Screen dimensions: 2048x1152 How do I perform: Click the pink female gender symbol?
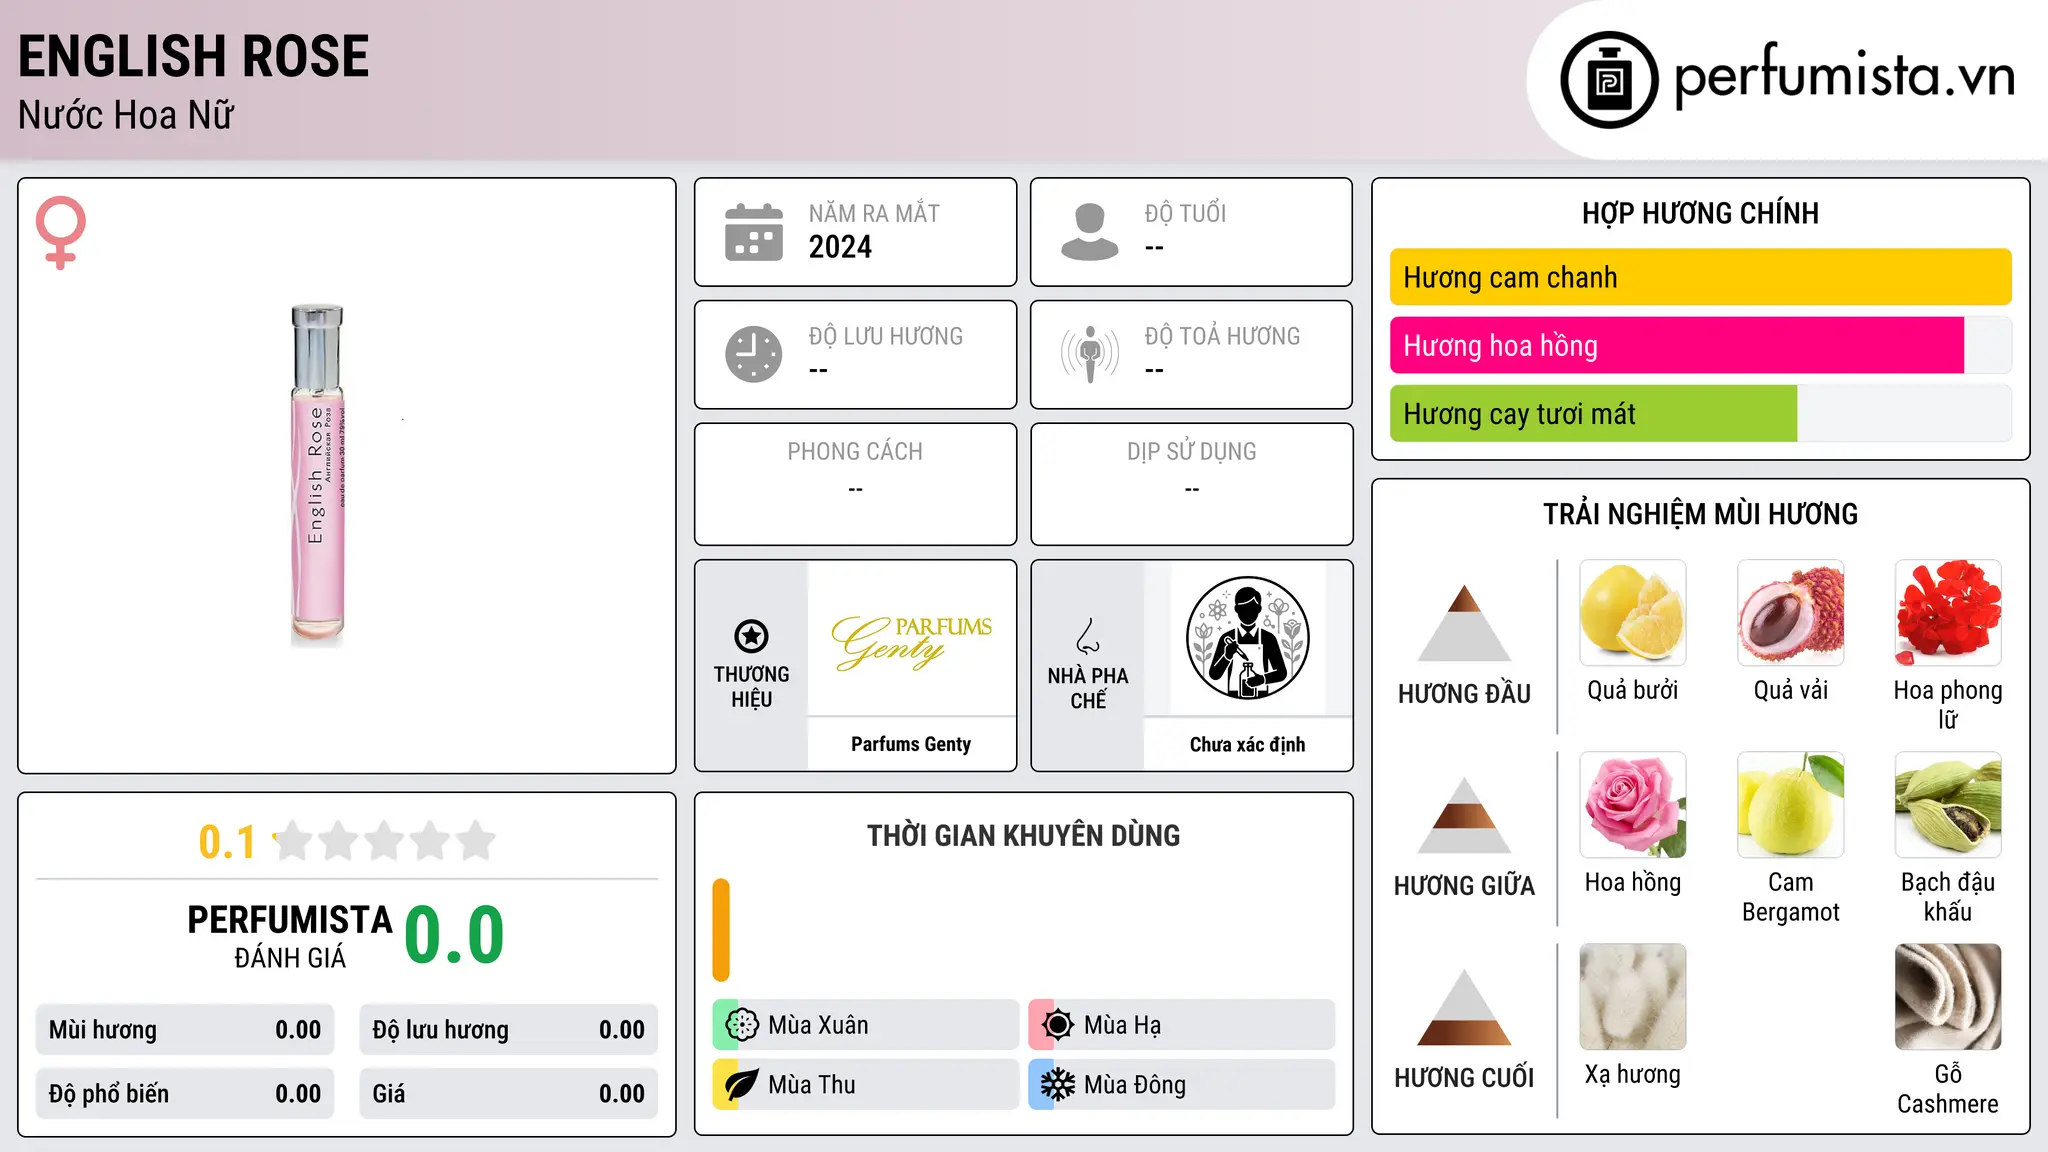61,232
